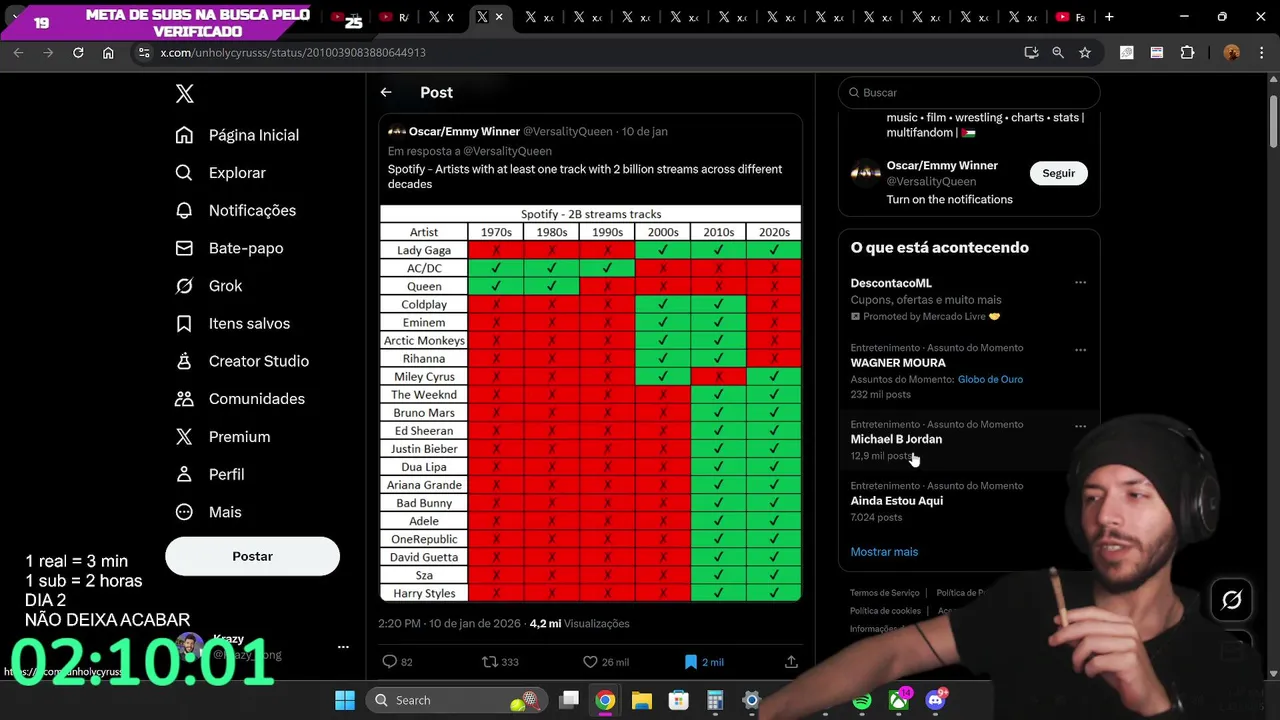Open Termos de Serviço link
Screen dimensions: 1280x720
tap(884, 593)
